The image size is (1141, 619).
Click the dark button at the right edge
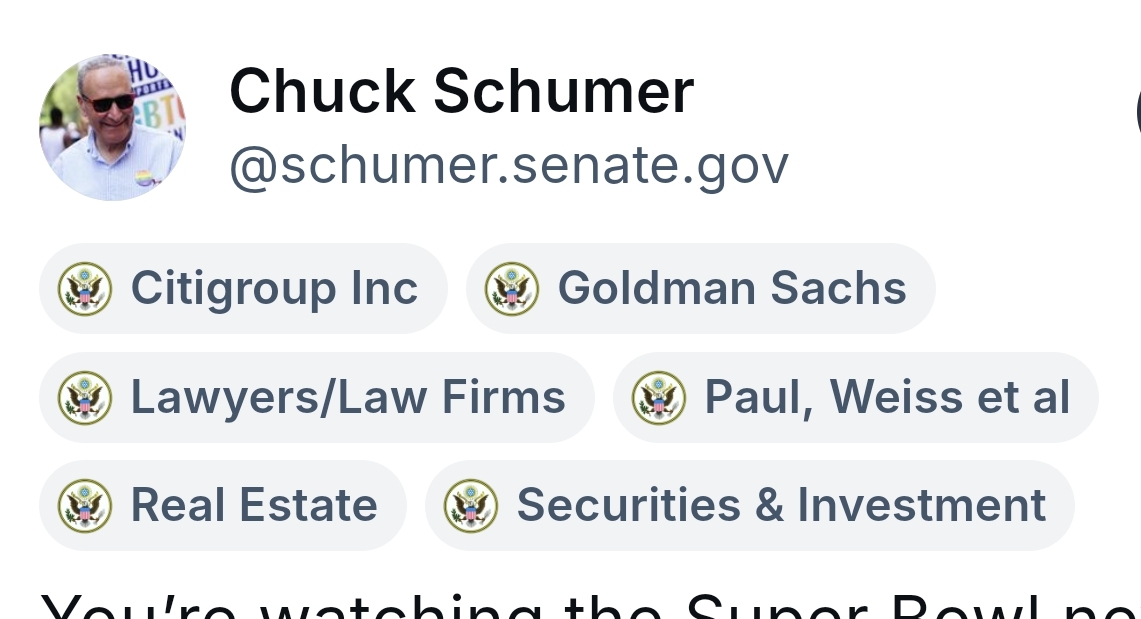1137,112
